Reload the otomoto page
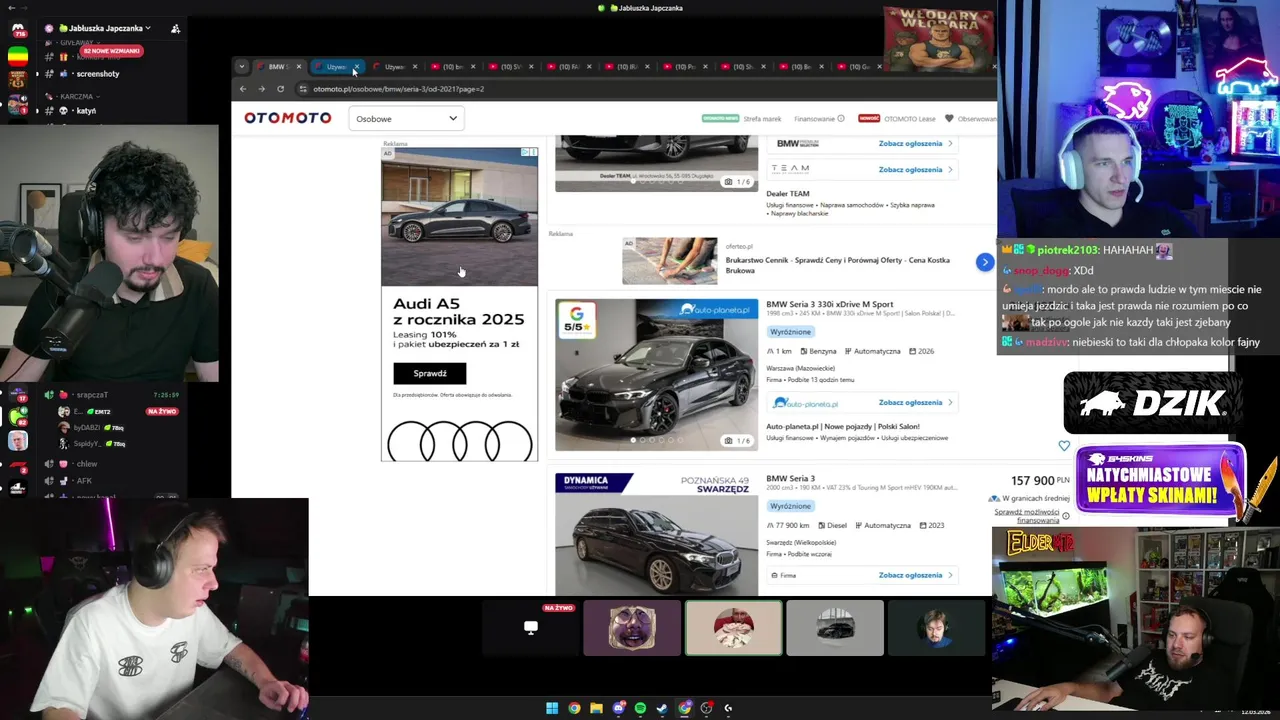The image size is (1280, 720). click(x=281, y=89)
